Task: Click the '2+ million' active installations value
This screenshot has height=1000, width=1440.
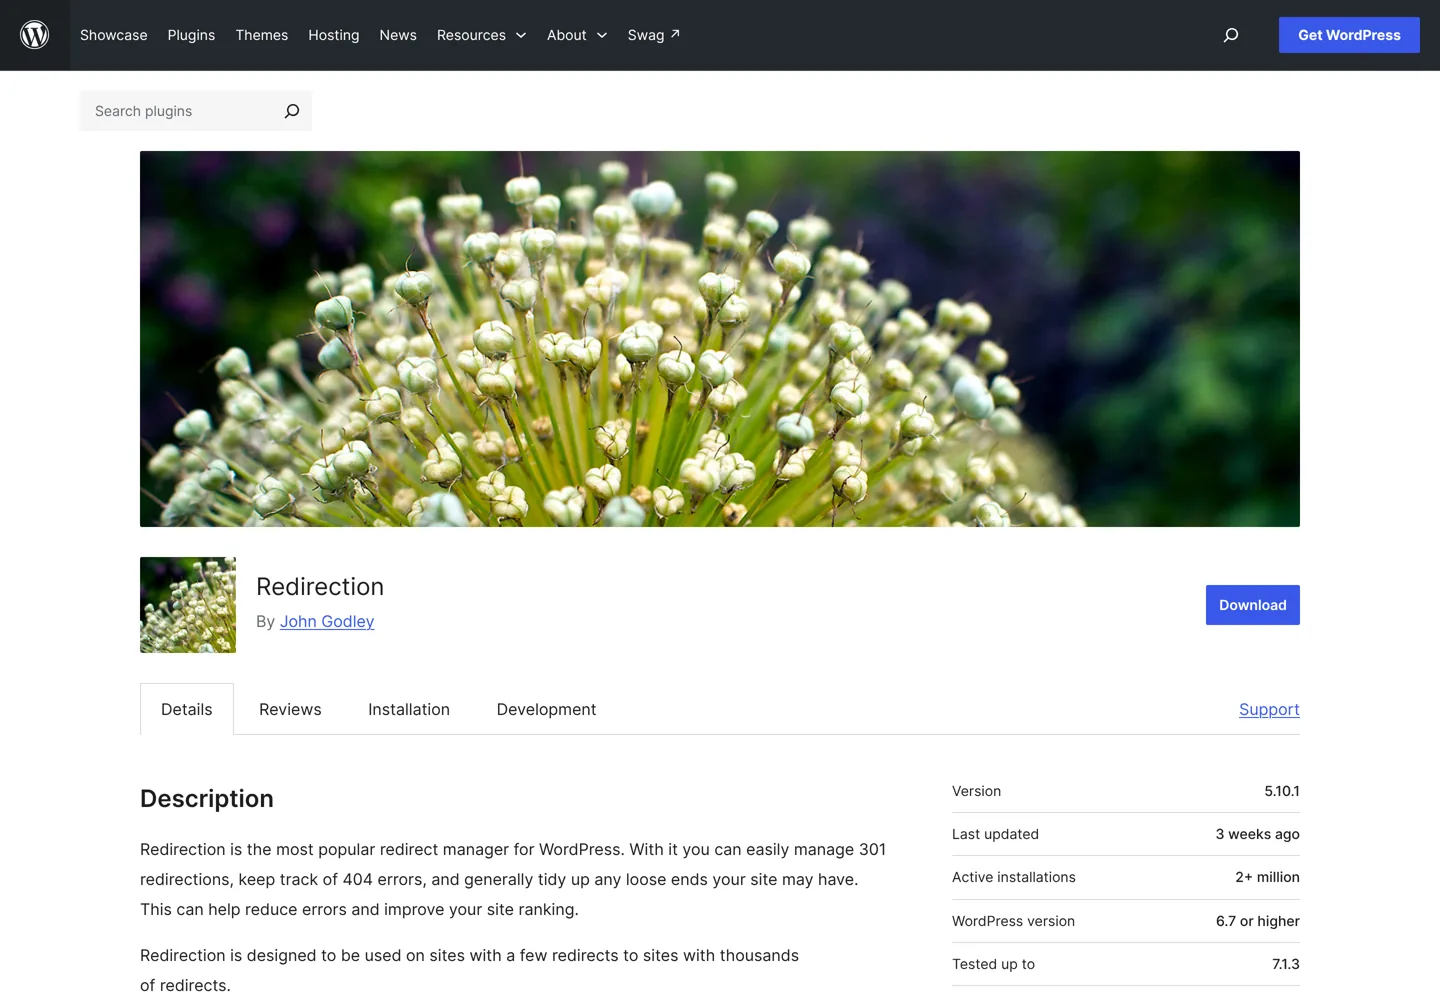Action: 1267,877
